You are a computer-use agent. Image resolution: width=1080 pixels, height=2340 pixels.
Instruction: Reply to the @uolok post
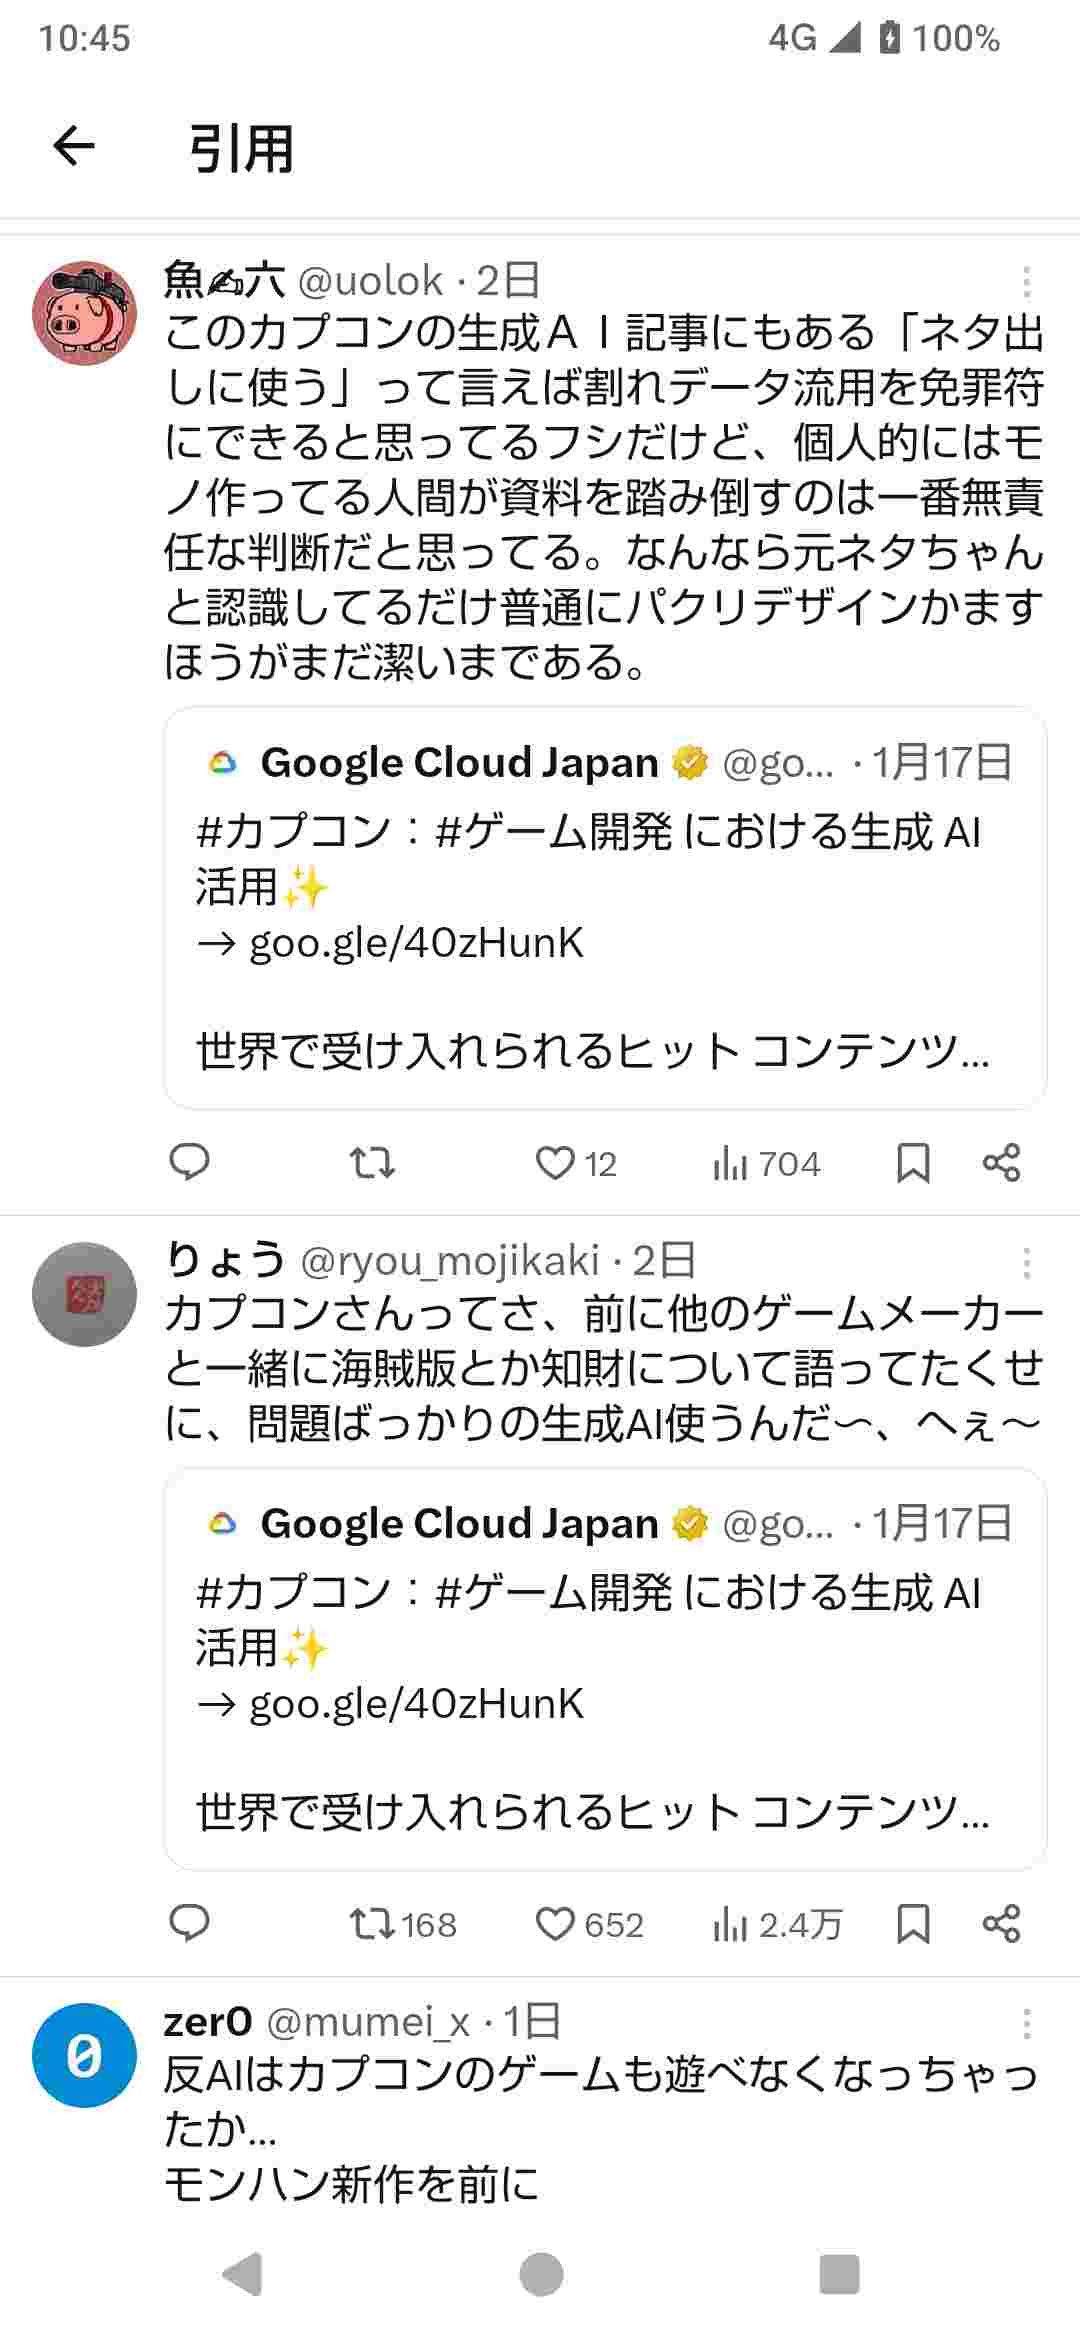(189, 1162)
